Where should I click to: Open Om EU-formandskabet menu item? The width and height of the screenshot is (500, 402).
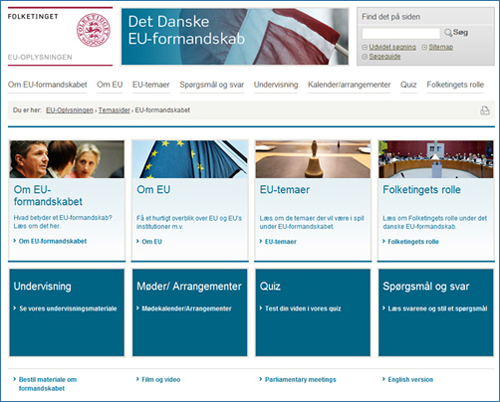coord(47,85)
